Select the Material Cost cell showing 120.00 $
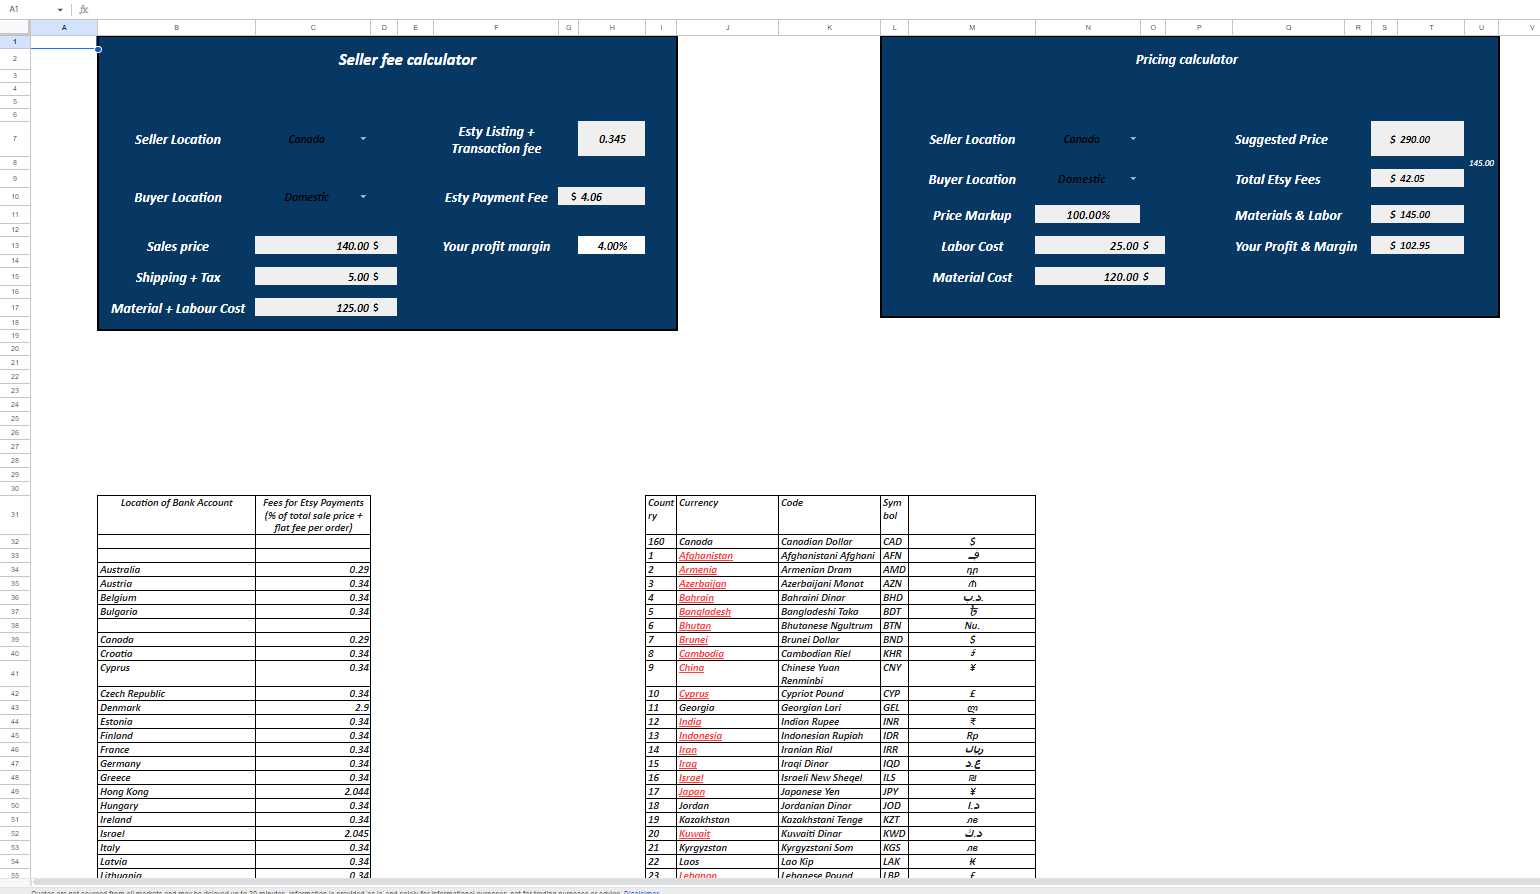Screen dimensions: 1540x894 1100,276
